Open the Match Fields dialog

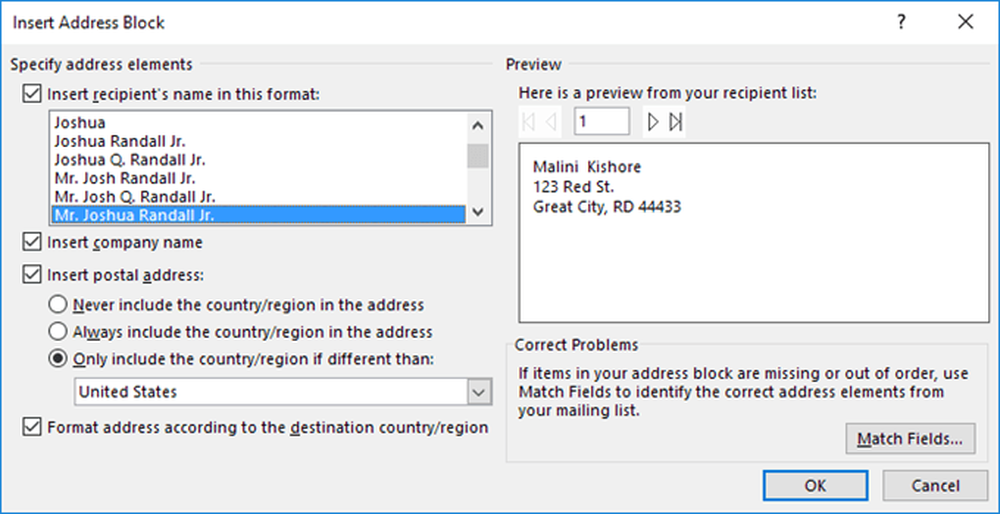click(911, 439)
